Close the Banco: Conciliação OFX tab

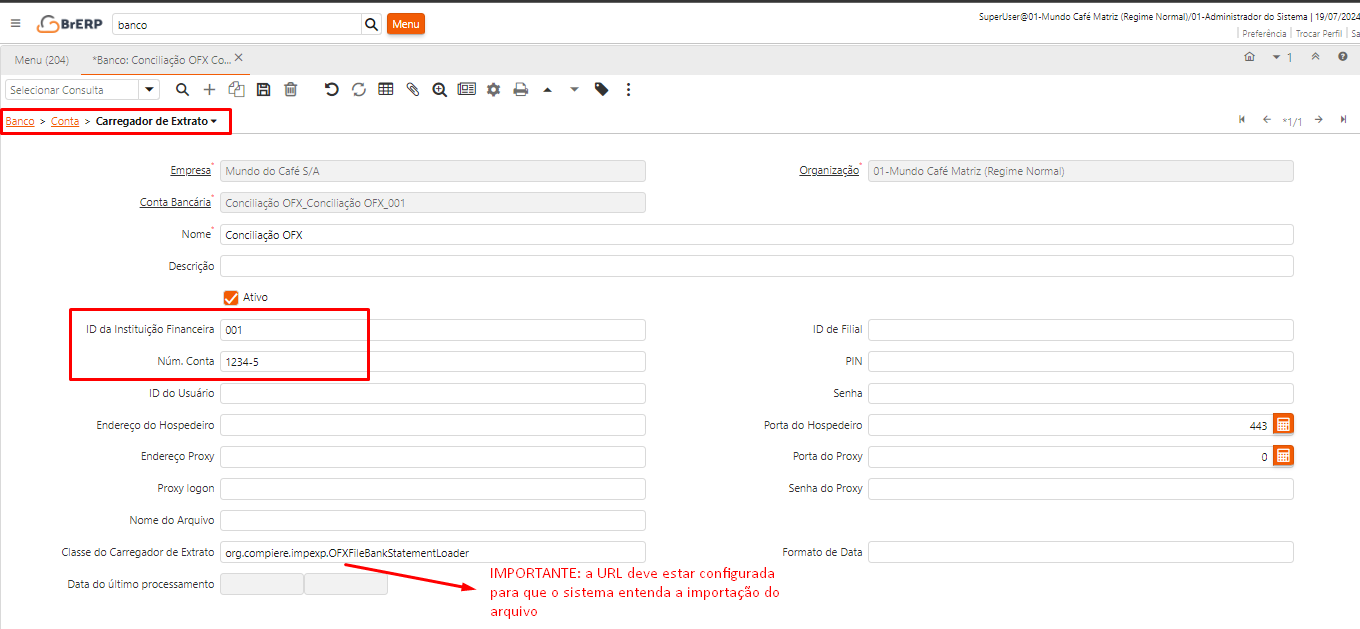pyautogui.click(x=239, y=58)
